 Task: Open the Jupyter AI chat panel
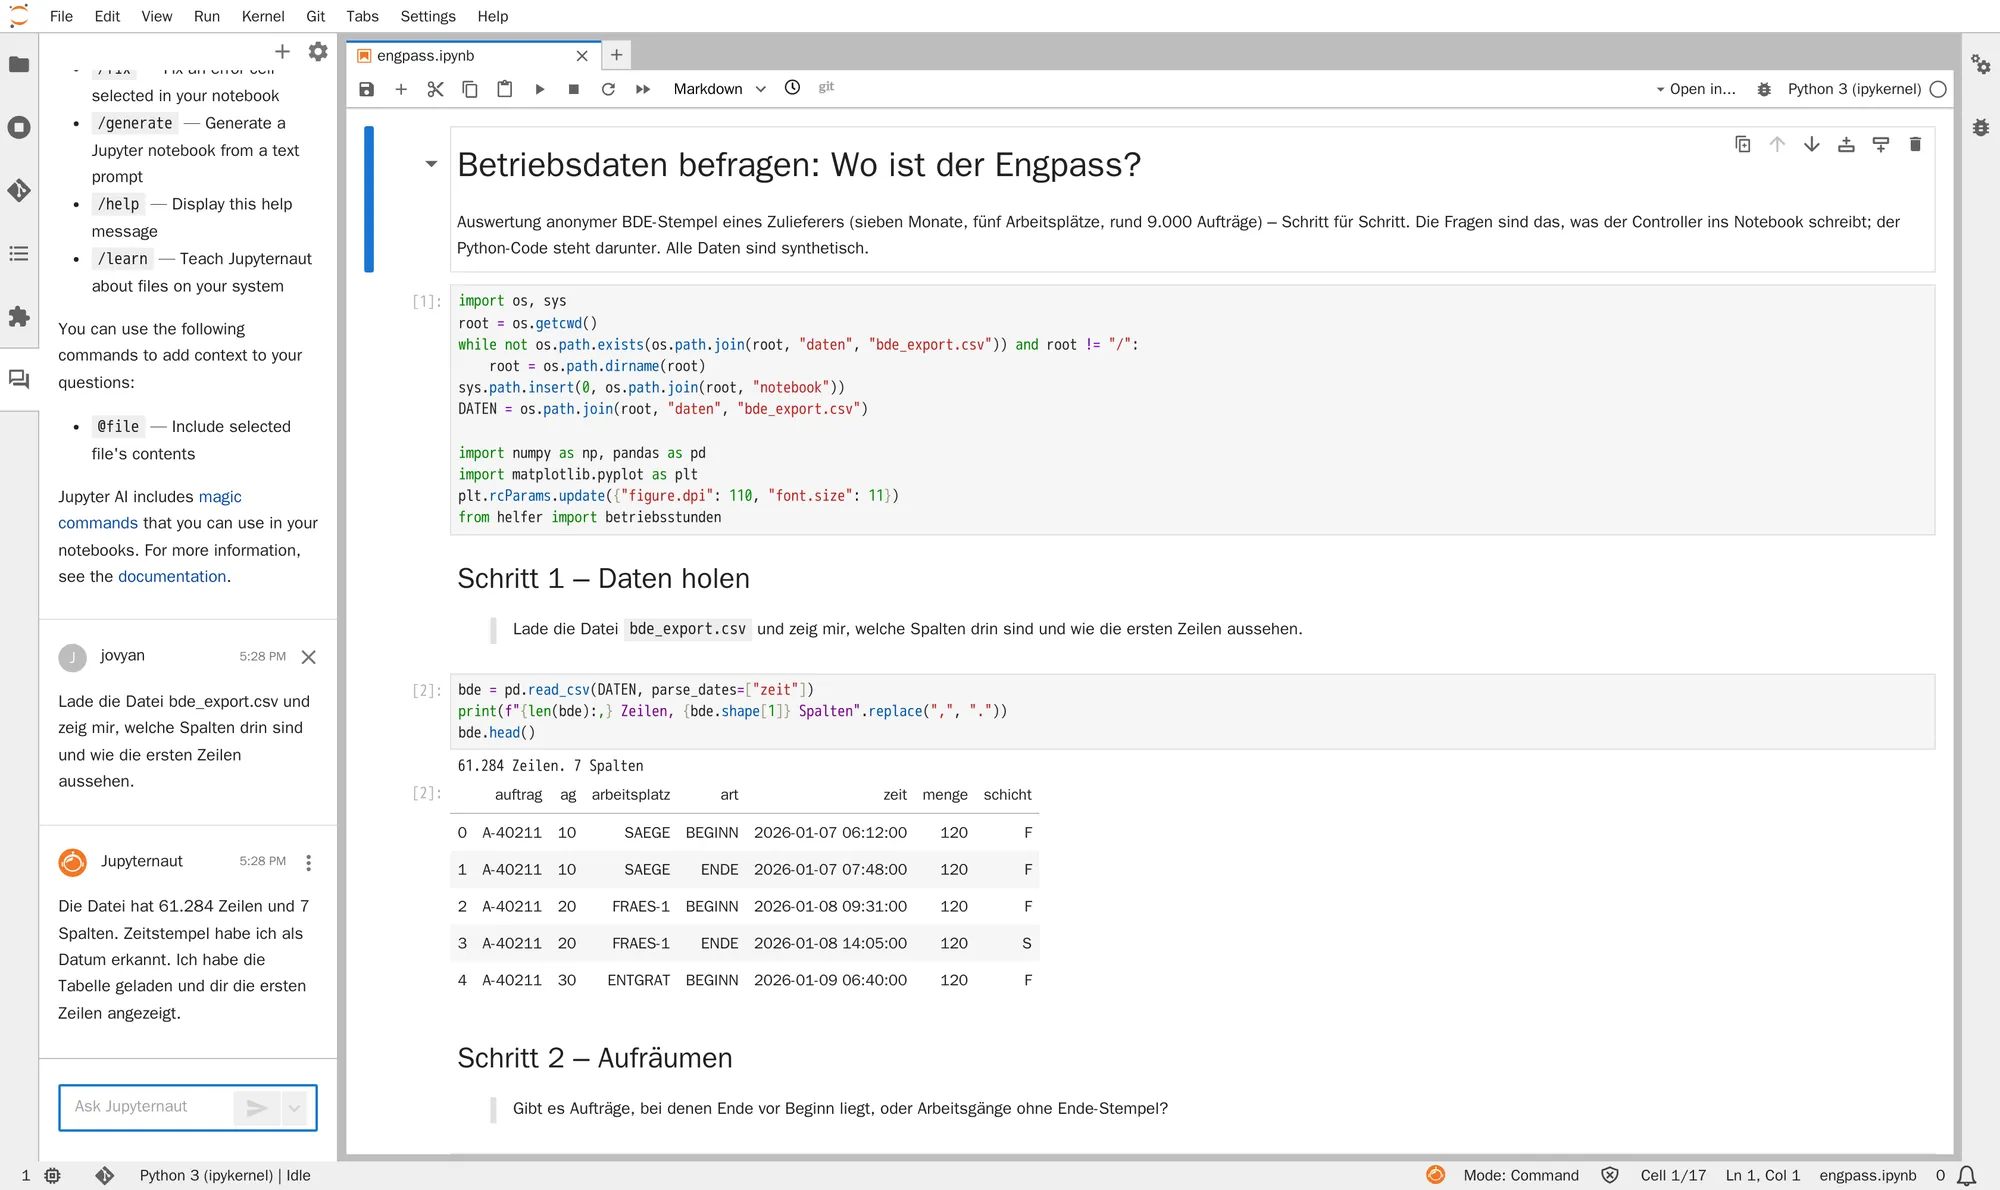point(19,380)
